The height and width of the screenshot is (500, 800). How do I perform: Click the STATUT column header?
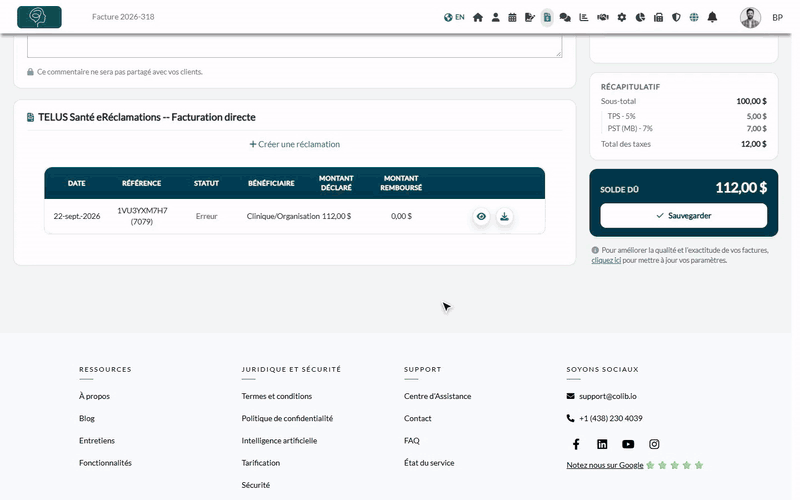[x=206, y=183]
